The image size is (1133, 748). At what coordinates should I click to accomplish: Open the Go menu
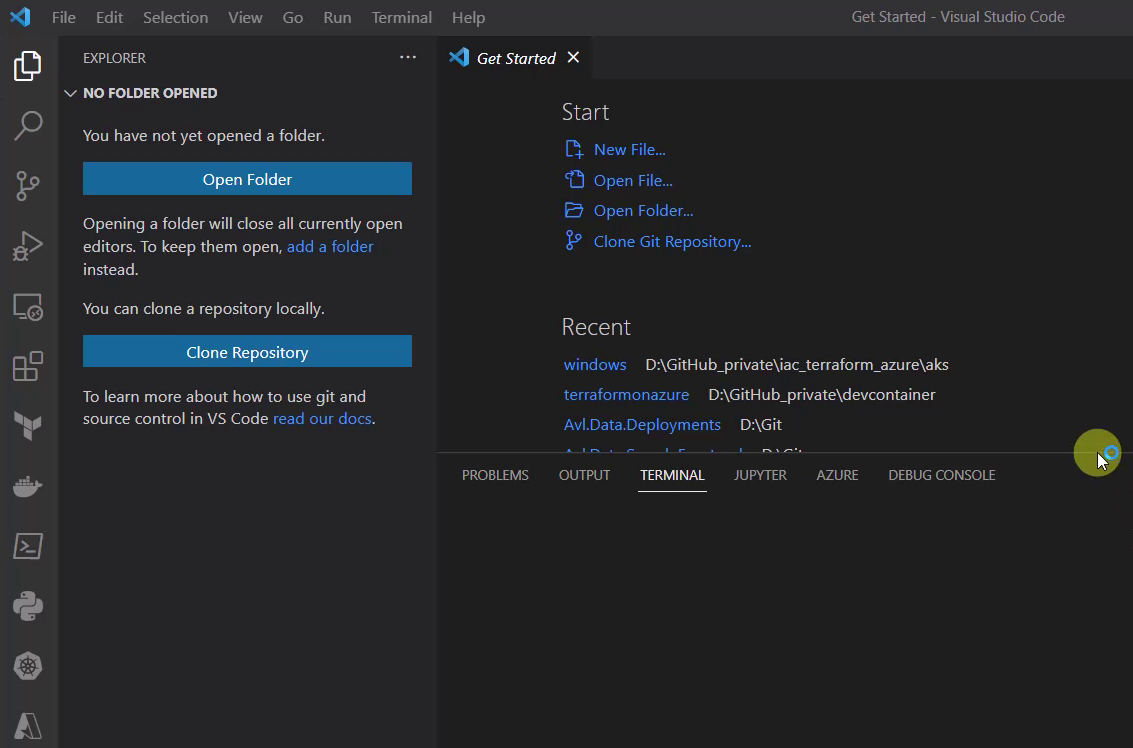293,17
